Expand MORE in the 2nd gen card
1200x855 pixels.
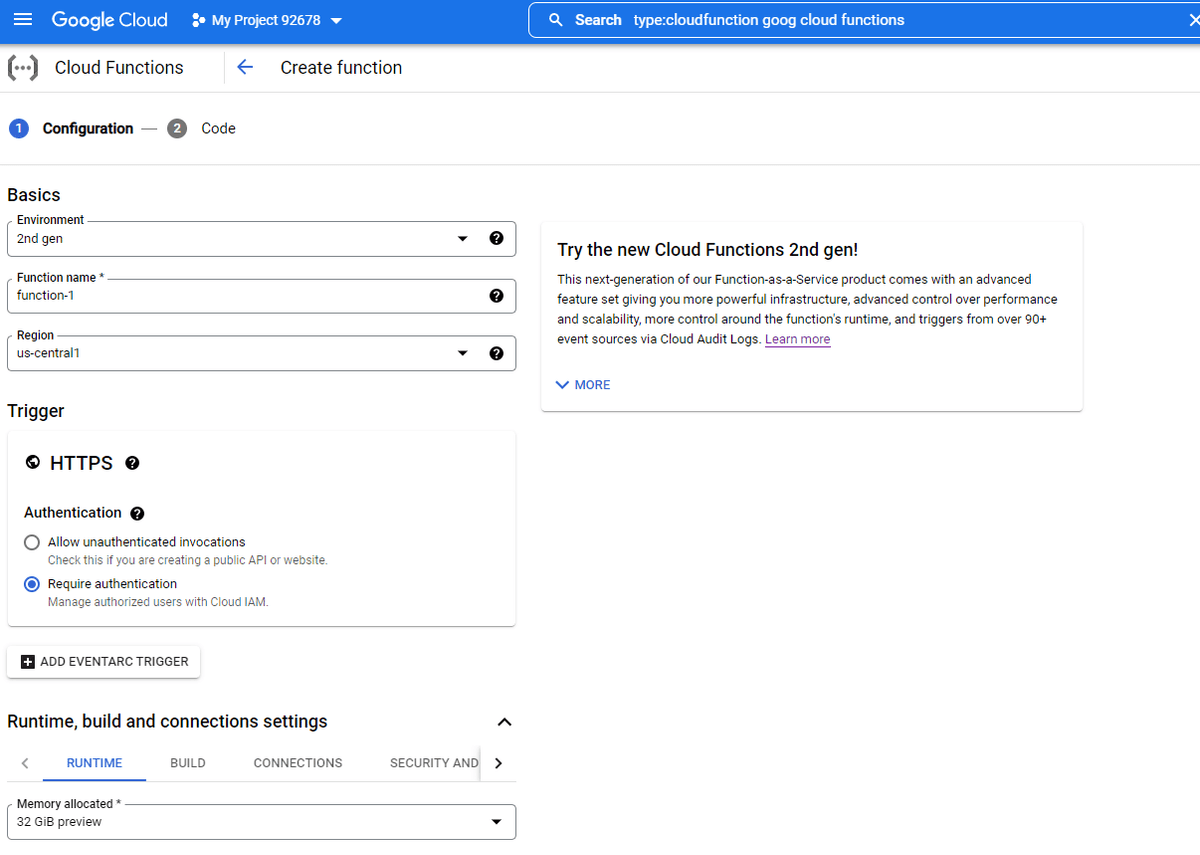[583, 385]
